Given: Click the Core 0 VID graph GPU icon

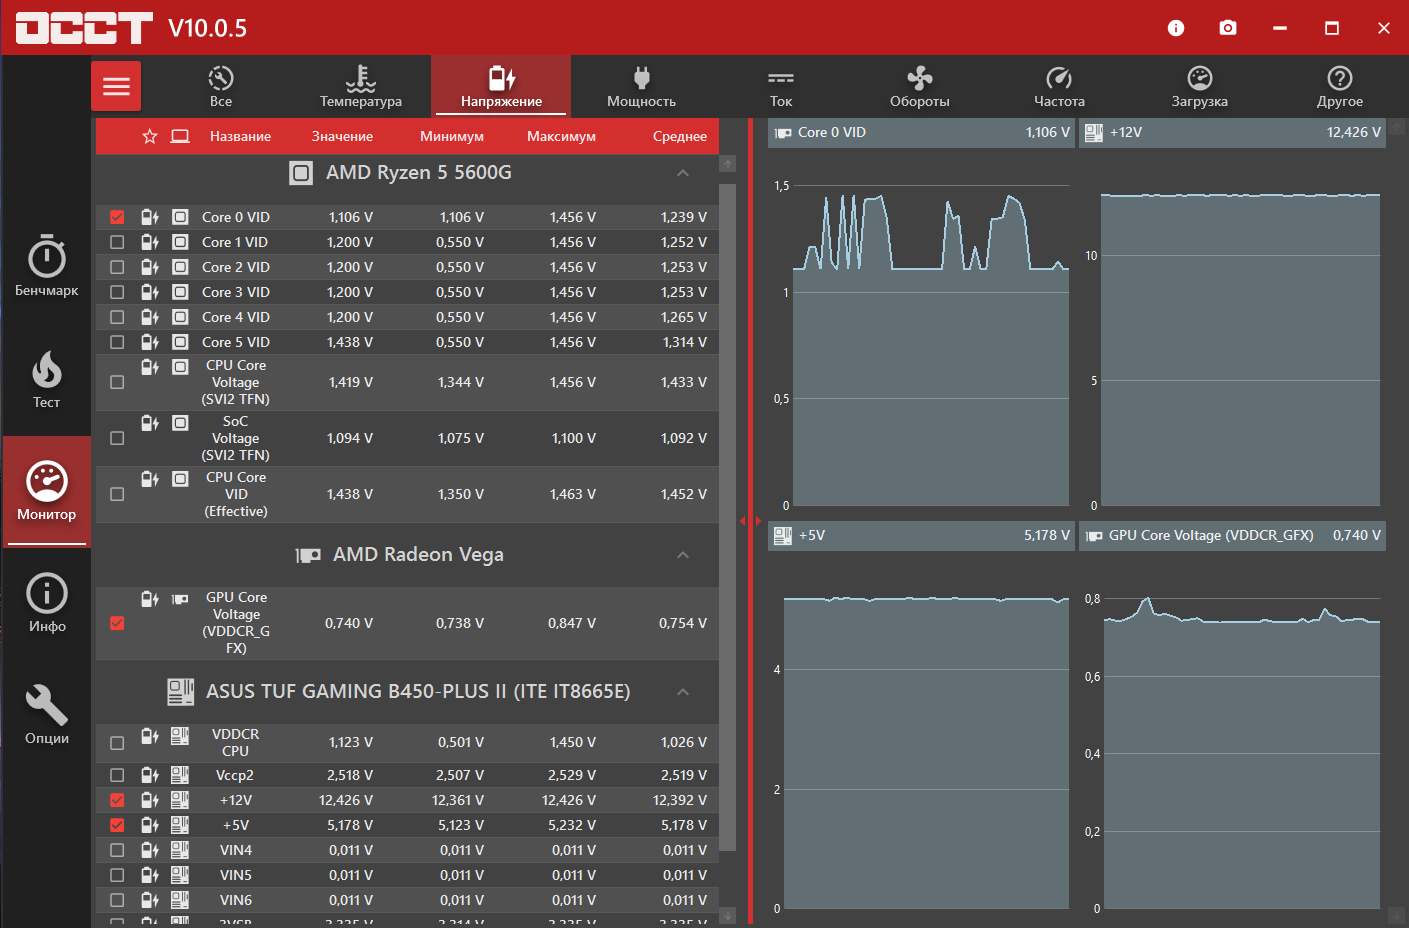Looking at the screenshot, I should (784, 133).
